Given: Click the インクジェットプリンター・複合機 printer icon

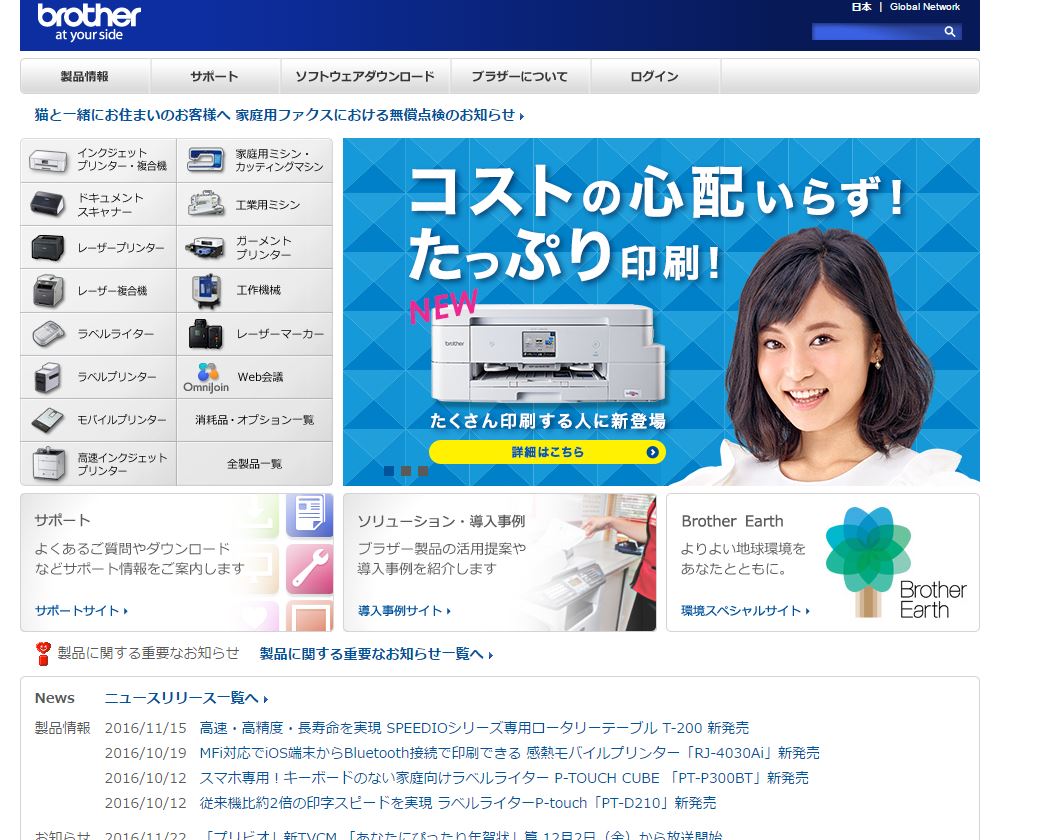Looking at the screenshot, I should pyautogui.click(x=48, y=161).
